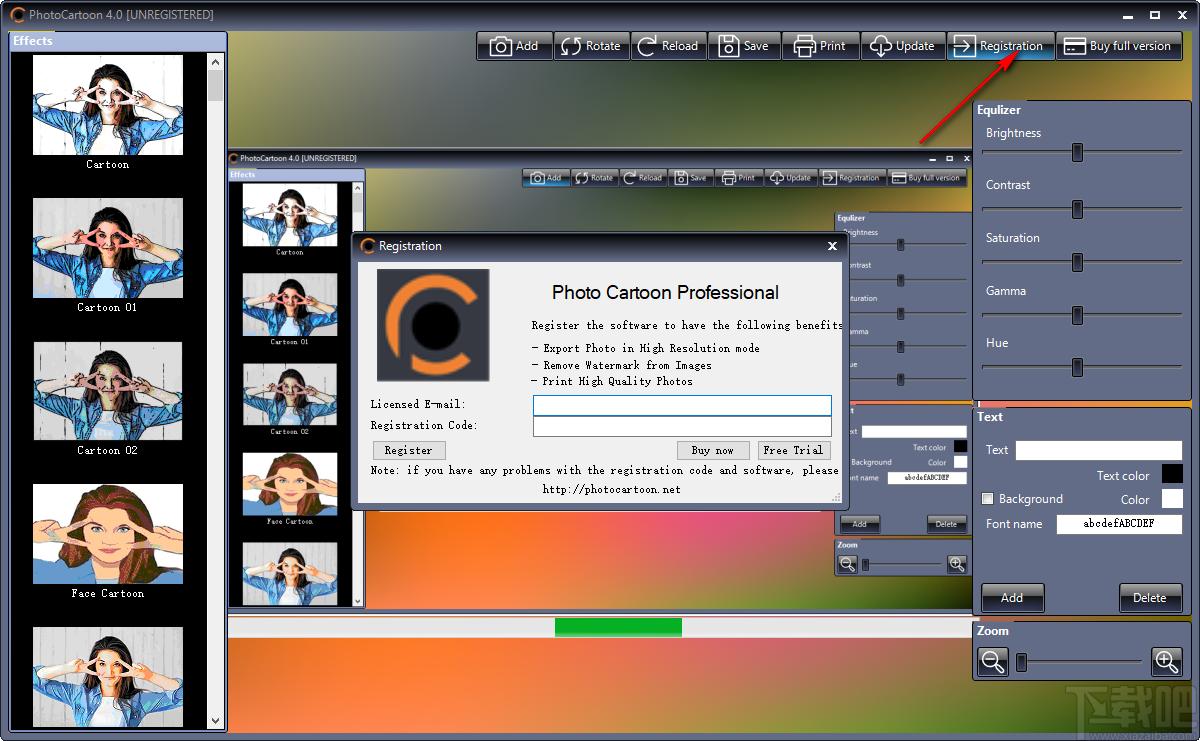Select the Cartoon effect thumbnail

pyautogui.click(x=108, y=105)
